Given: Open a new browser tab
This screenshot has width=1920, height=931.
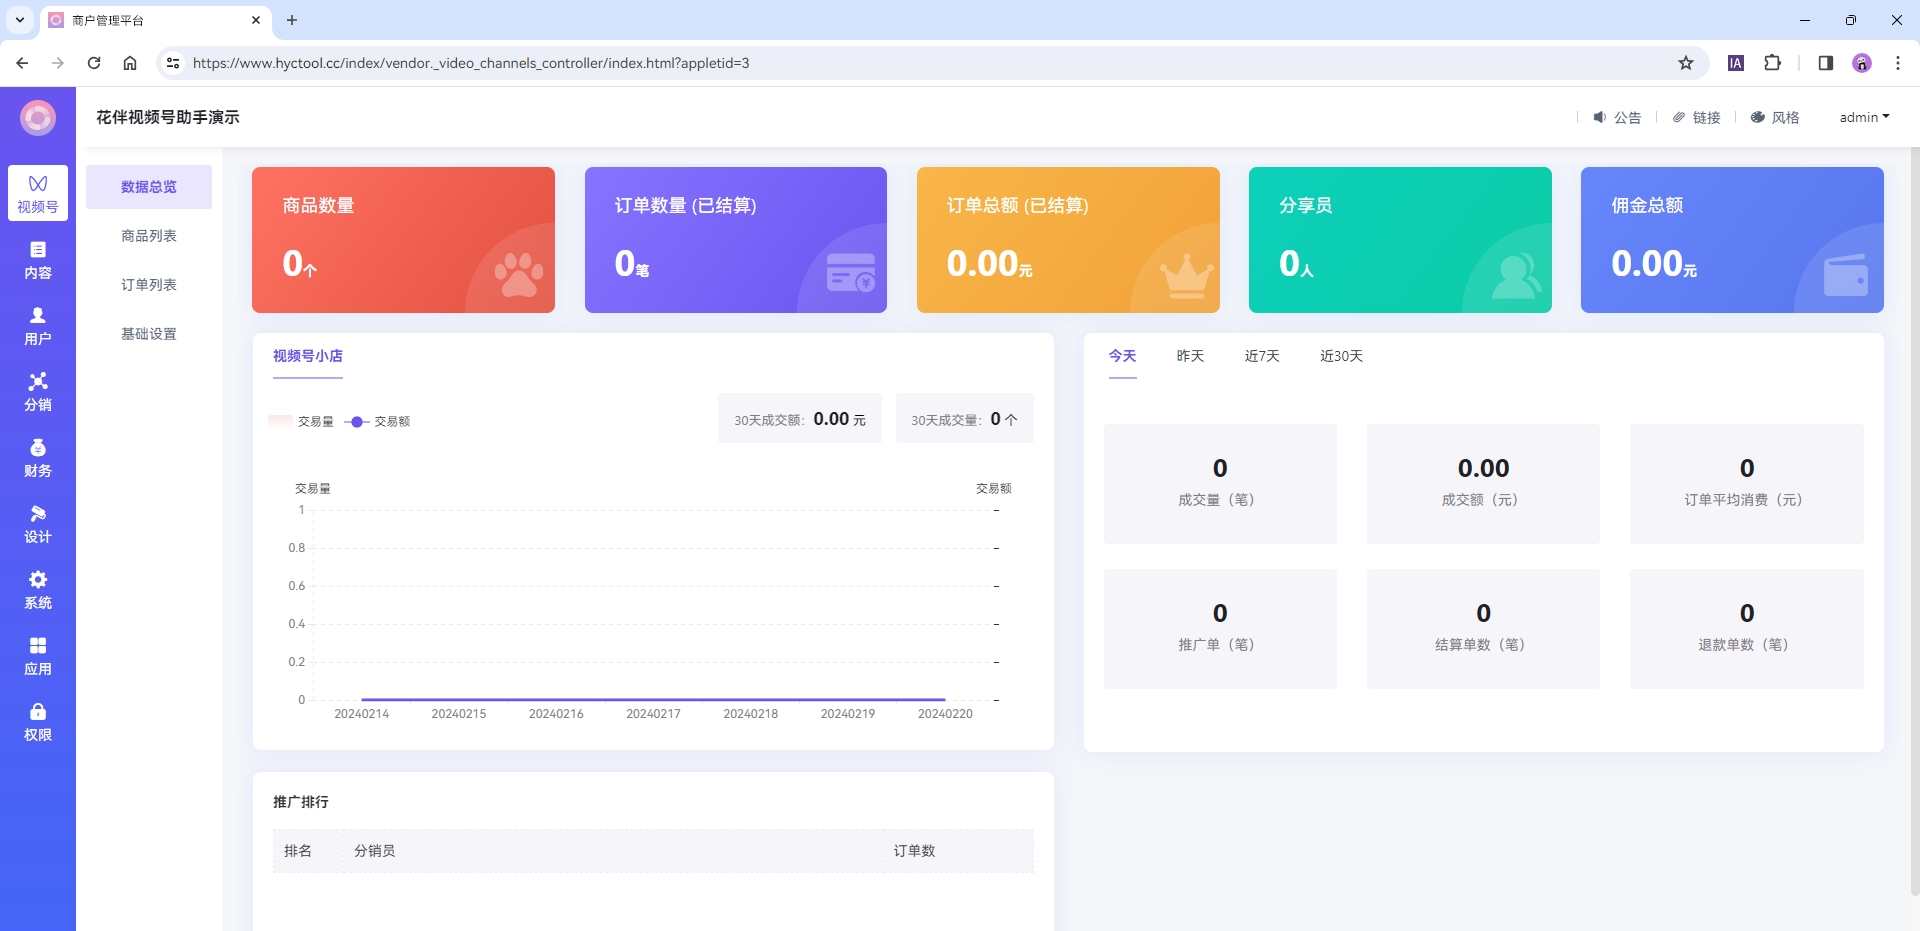Looking at the screenshot, I should point(292,20).
